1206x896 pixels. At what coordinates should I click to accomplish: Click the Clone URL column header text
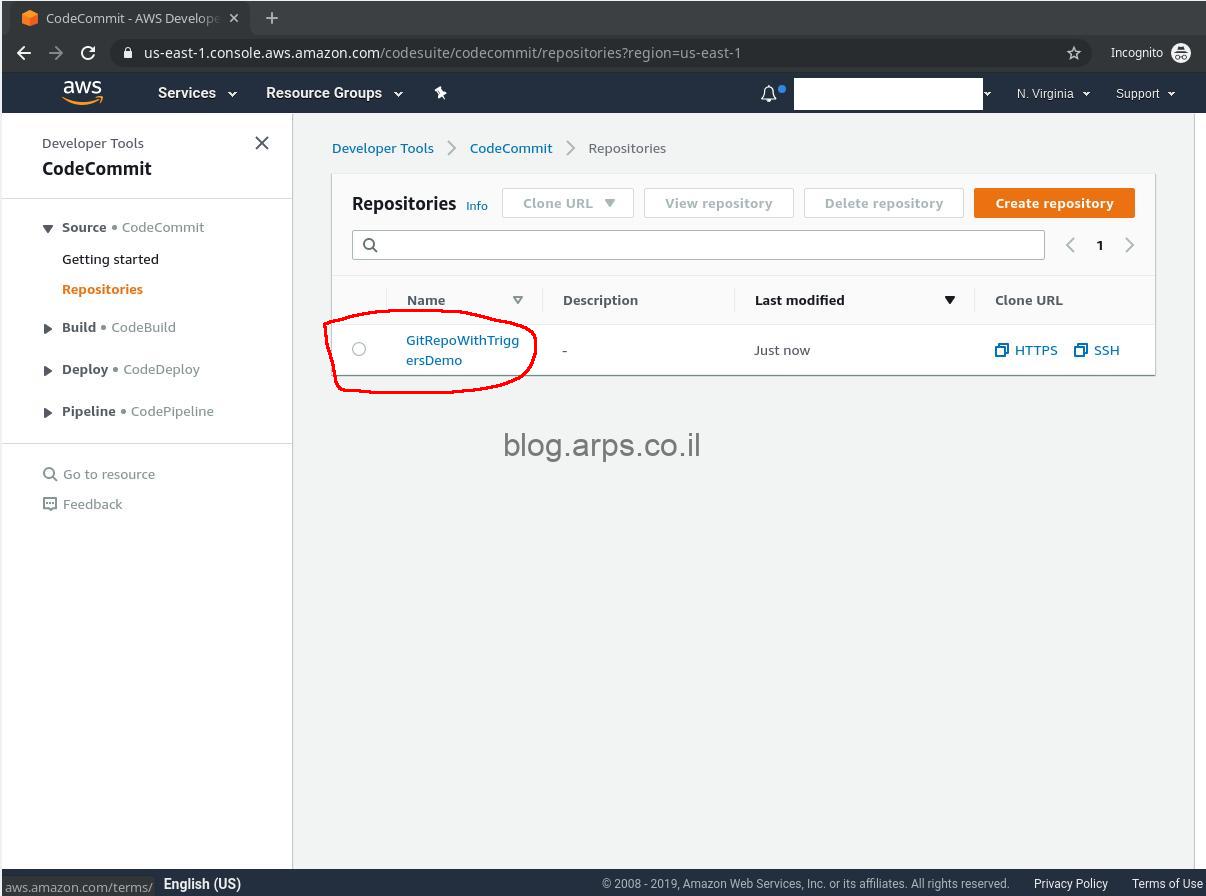(1029, 300)
